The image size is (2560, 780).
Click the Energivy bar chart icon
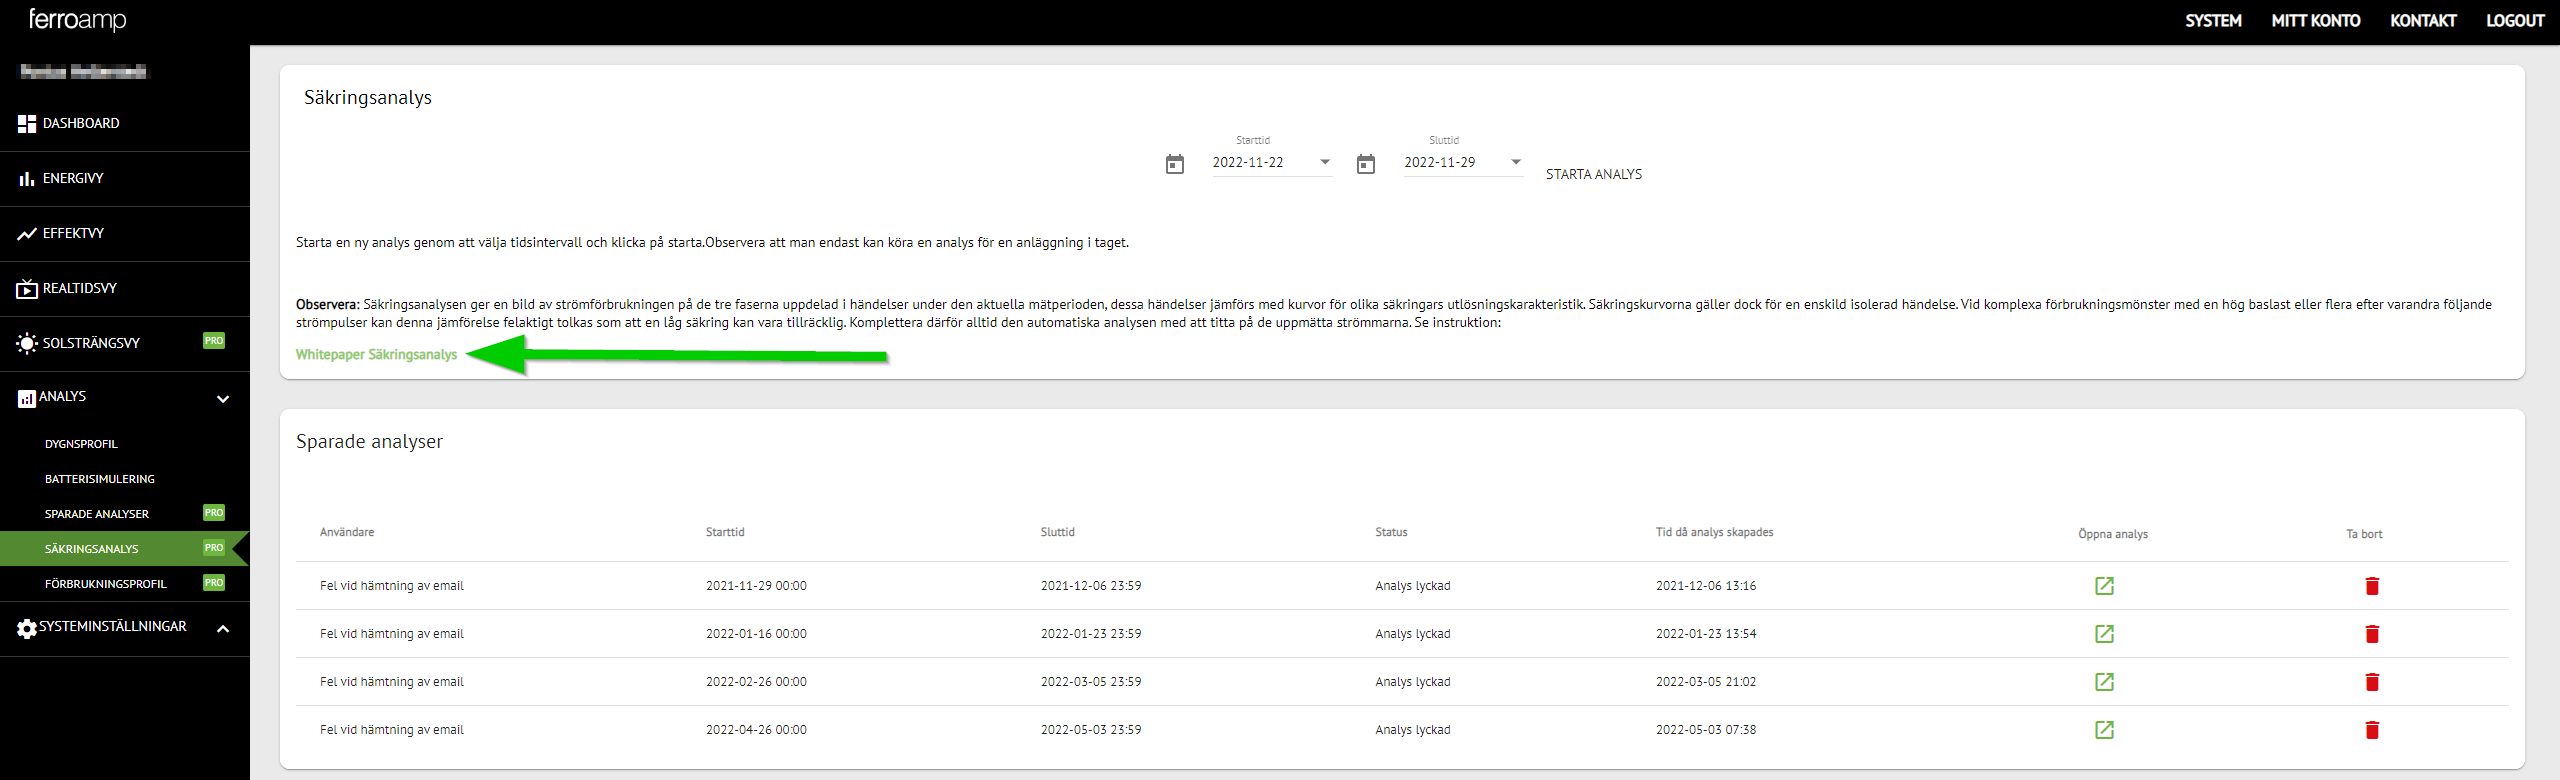tap(27, 179)
